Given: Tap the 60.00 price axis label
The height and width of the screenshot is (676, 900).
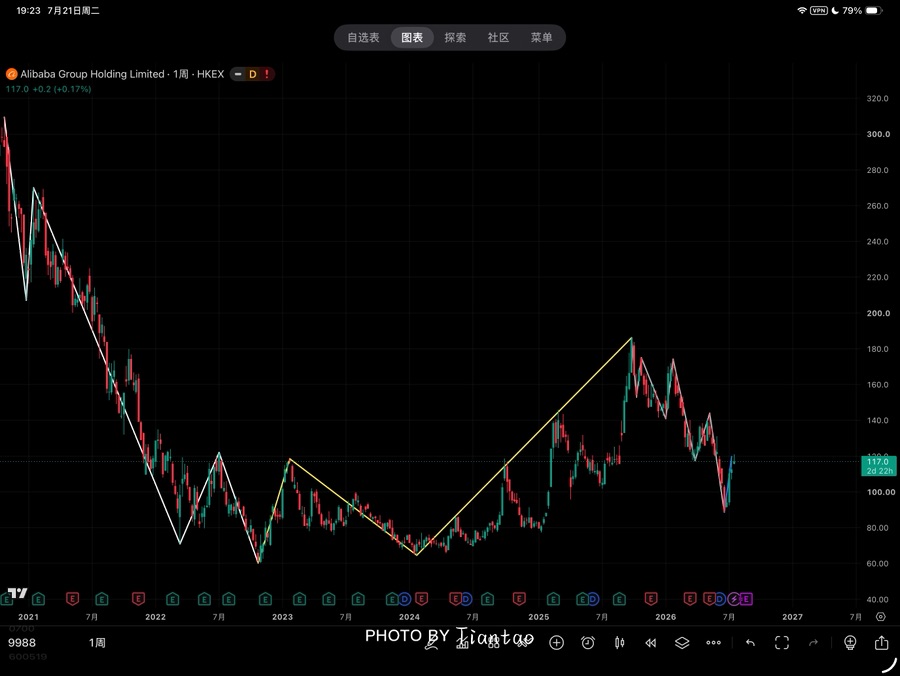Looking at the screenshot, I should tap(878, 564).
